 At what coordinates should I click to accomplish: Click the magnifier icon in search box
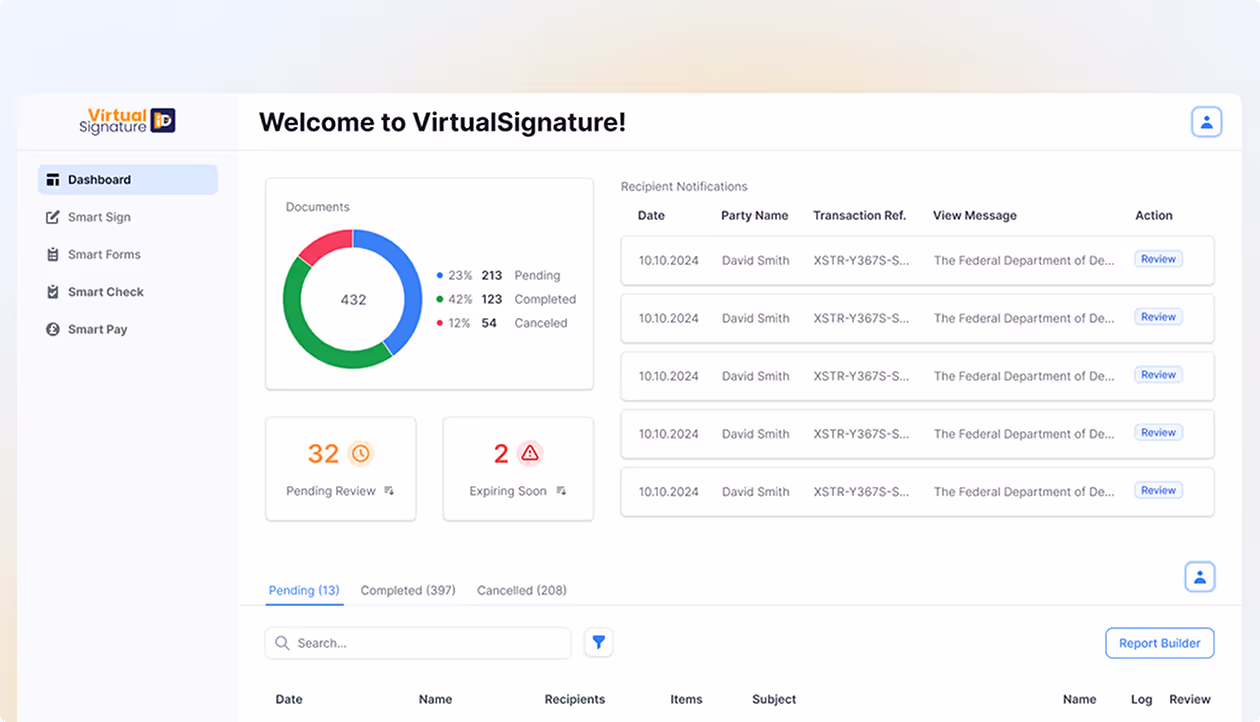tap(282, 643)
